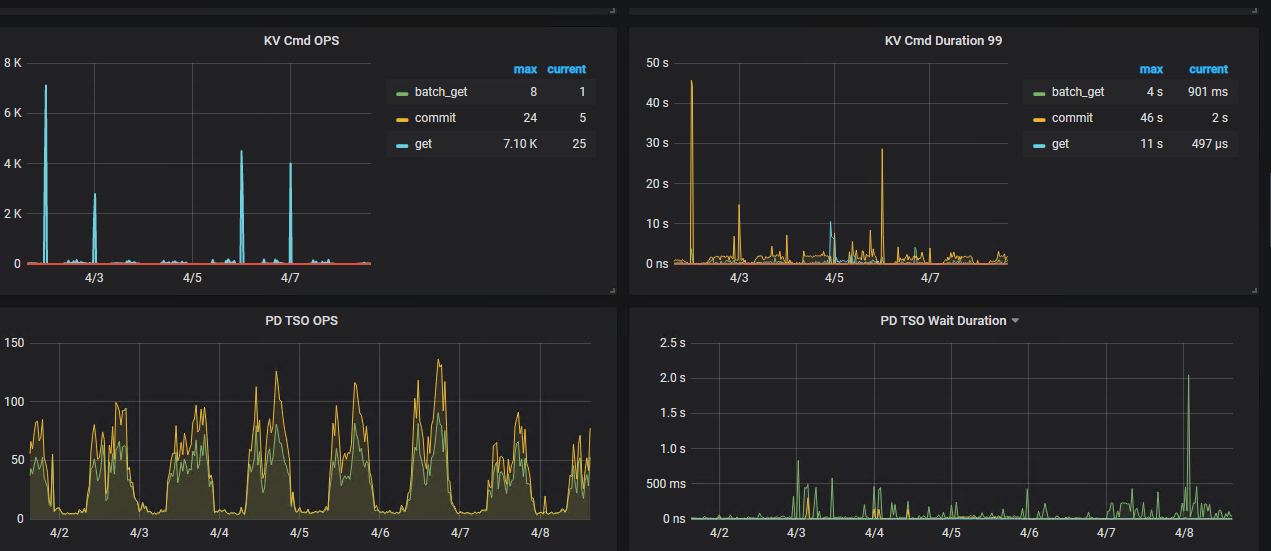The width and height of the screenshot is (1271, 551).
Task: Show only batch_get in KV Cmd Duration 99
Action: 1077,92
